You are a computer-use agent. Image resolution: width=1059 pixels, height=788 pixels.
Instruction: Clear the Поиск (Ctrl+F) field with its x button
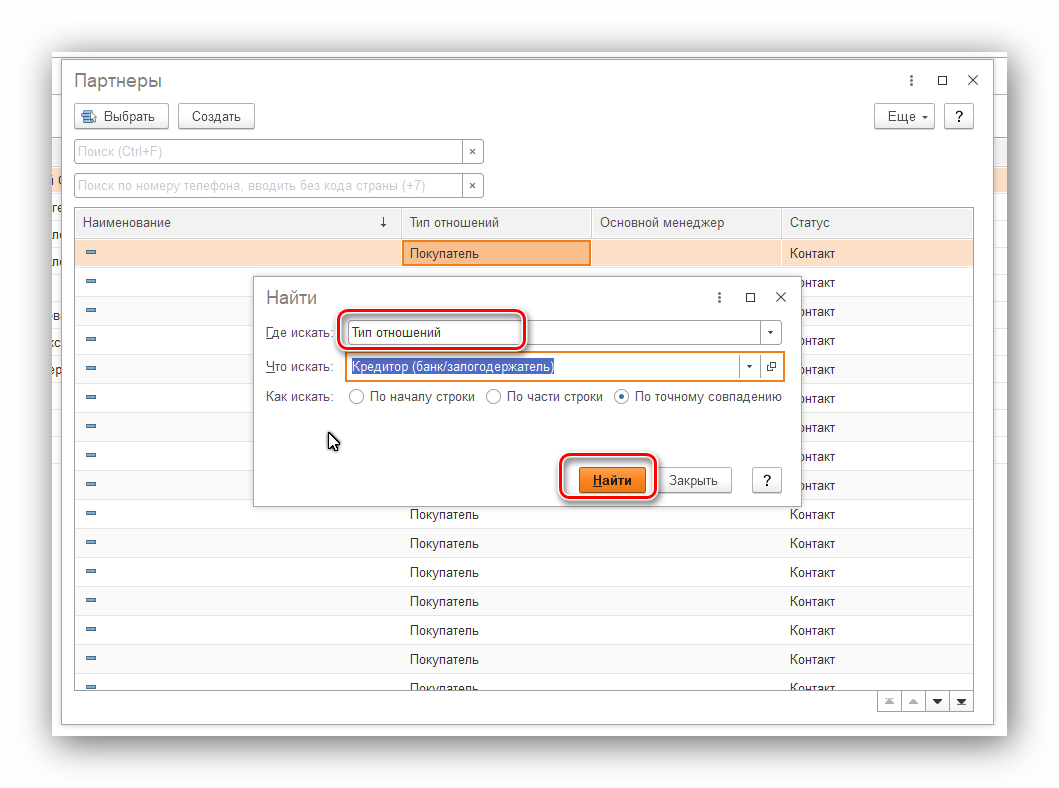(473, 151)
